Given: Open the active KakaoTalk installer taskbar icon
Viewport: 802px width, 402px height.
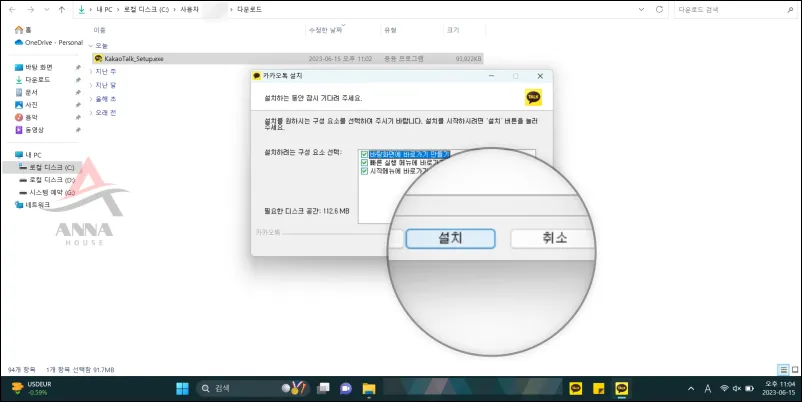Looking at the screenshot, I should (x=621, y=389).
